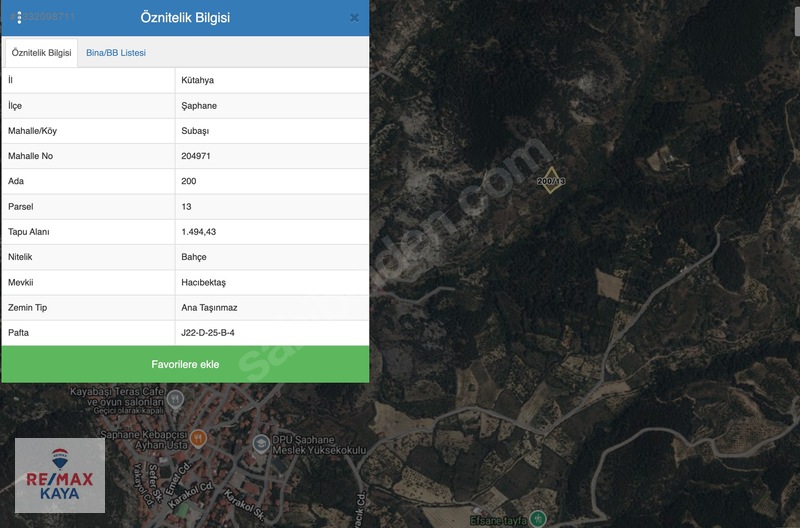Select the Ada value 200
Screen dimensions: 800x528
click(x=272, y=181)
